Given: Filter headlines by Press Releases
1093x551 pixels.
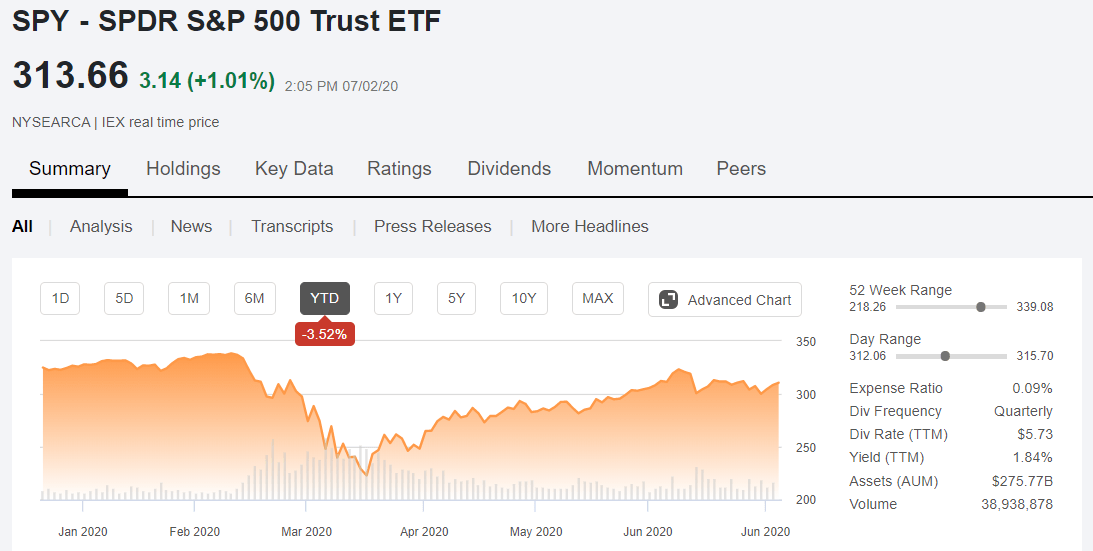Looking at the screenshot, I should coord(433,227).
